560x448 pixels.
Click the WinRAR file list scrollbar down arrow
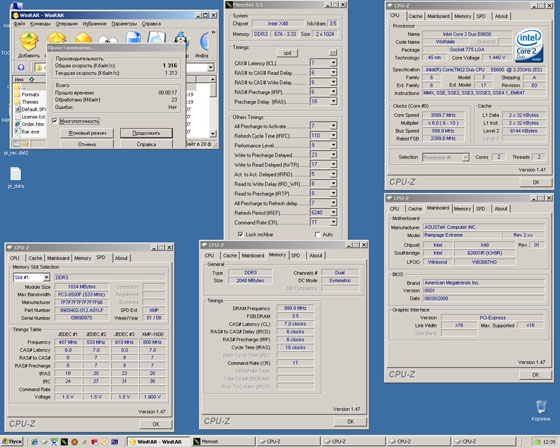(213, 134)
